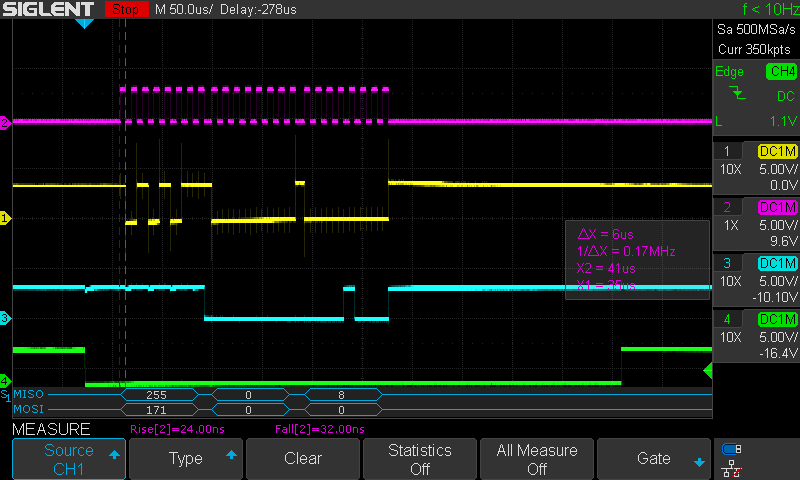Click channel 3 DC1M coupling badge
800x480 pixels.
tap(777, 263)
